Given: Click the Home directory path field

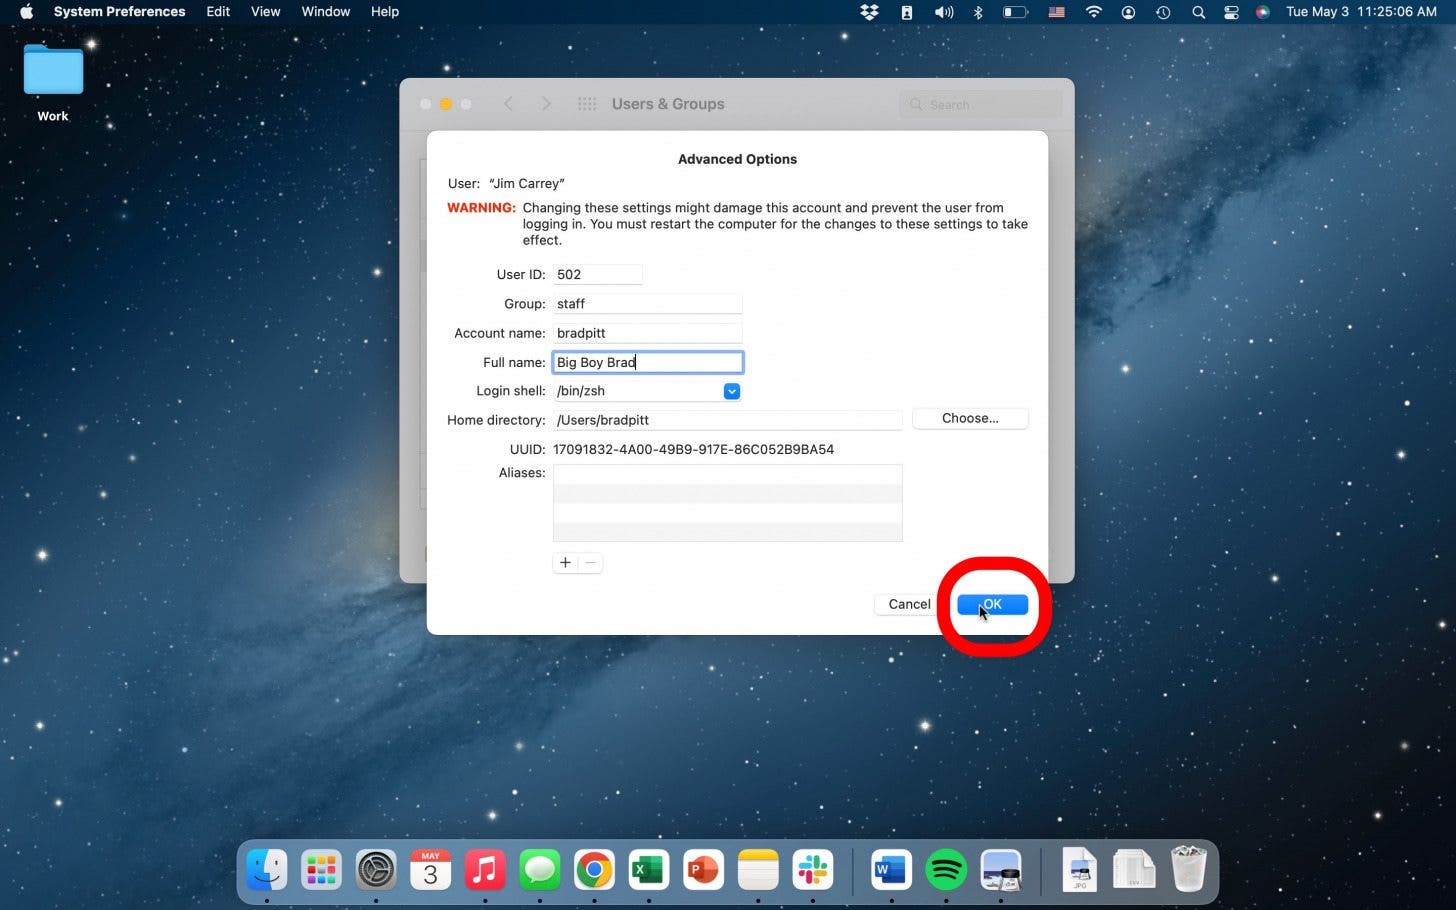Looking at the screenshot, I should pos(727,420).
